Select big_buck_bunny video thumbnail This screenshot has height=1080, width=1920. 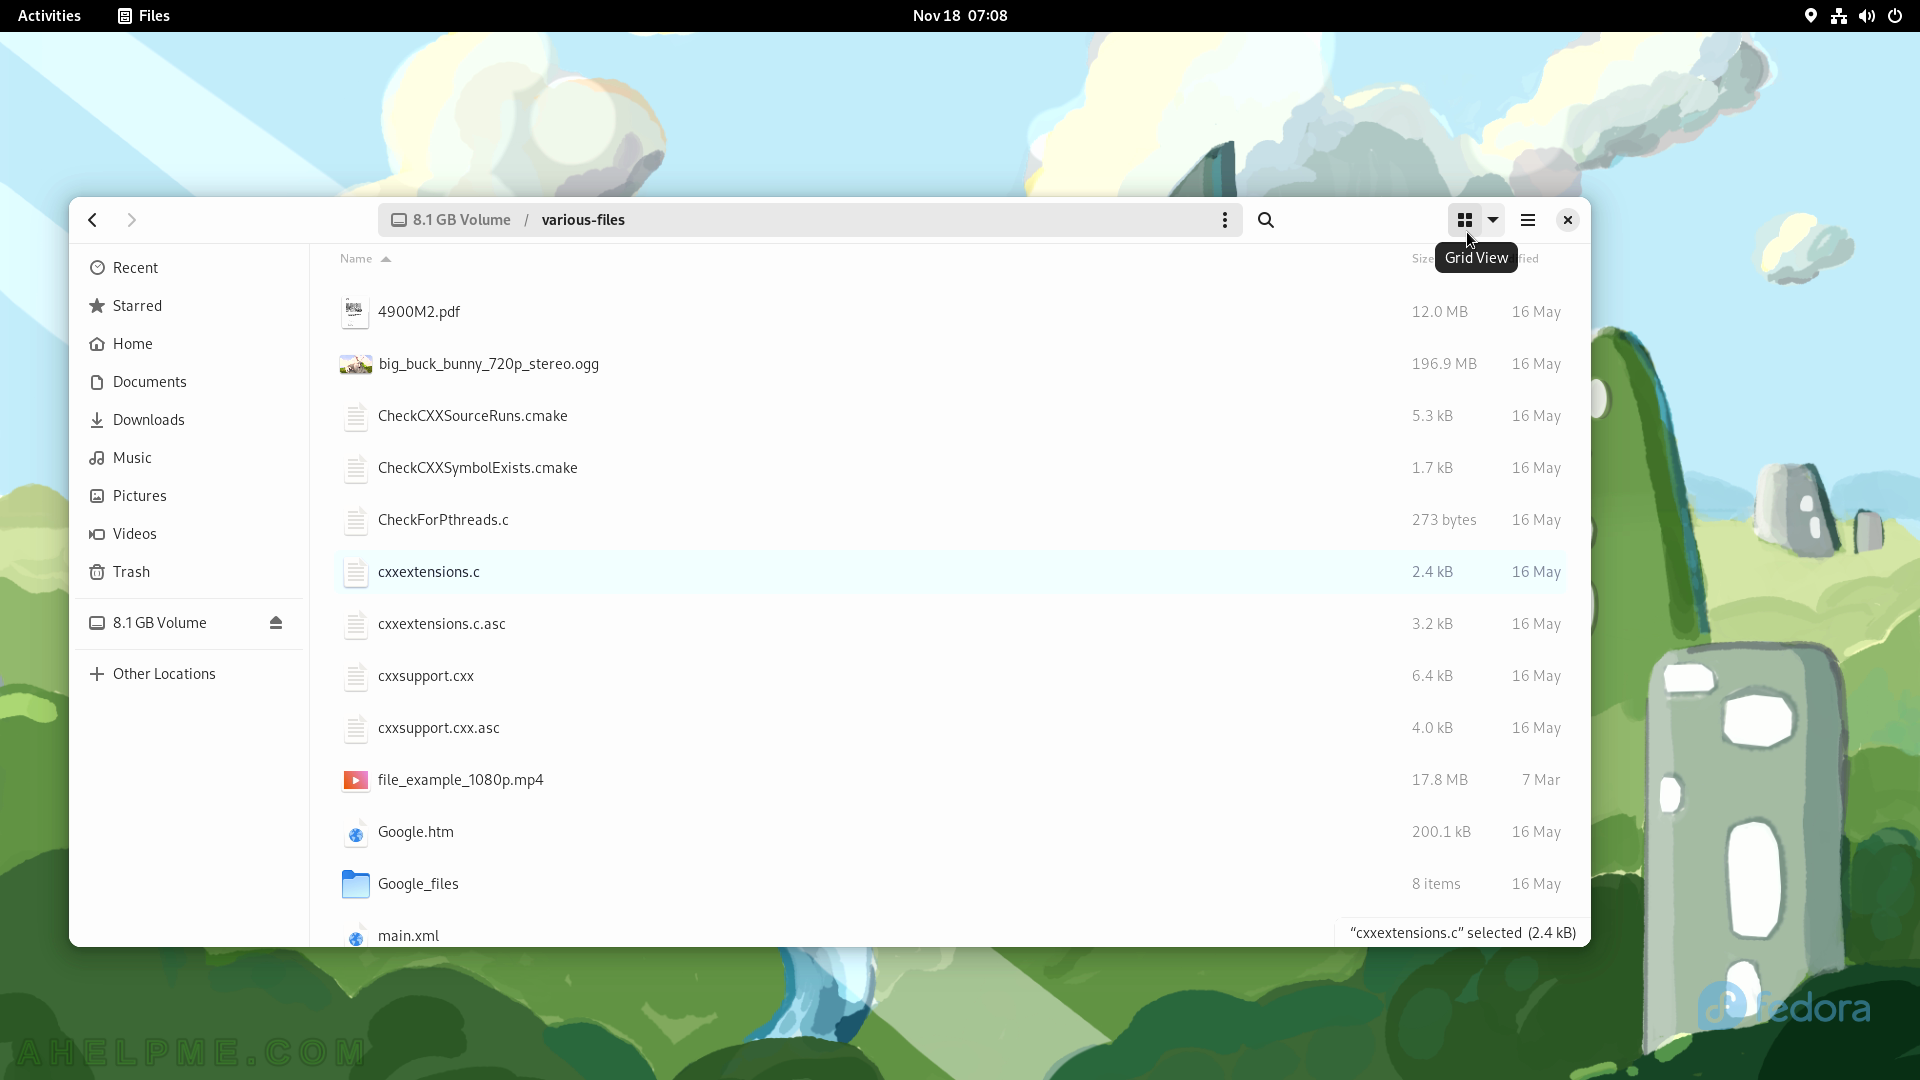point(355,364)
